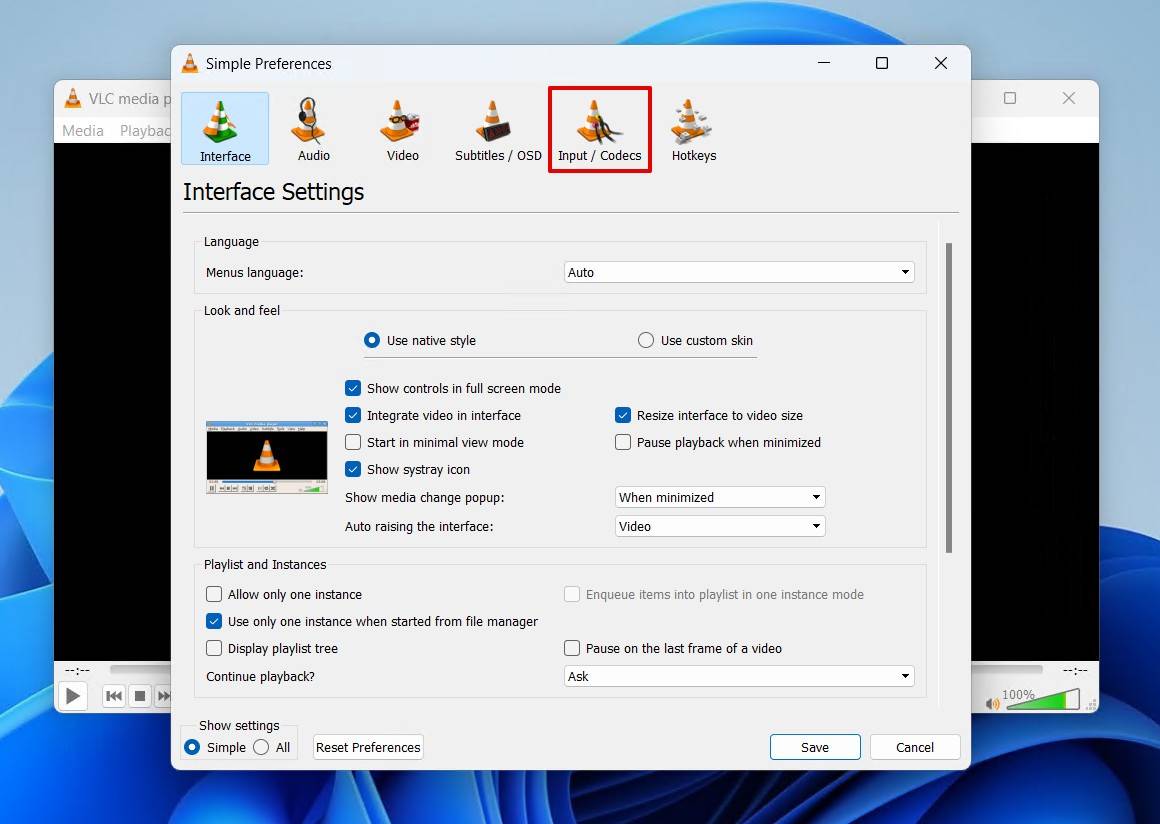Click the Reset Preferences button
This screenshot has width=1160, height=824.
point(368,747)
